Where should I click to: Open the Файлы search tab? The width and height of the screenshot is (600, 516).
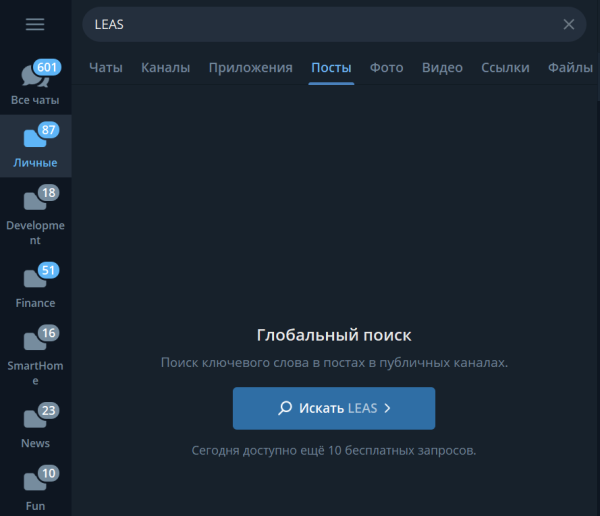(x=570, y=68)
